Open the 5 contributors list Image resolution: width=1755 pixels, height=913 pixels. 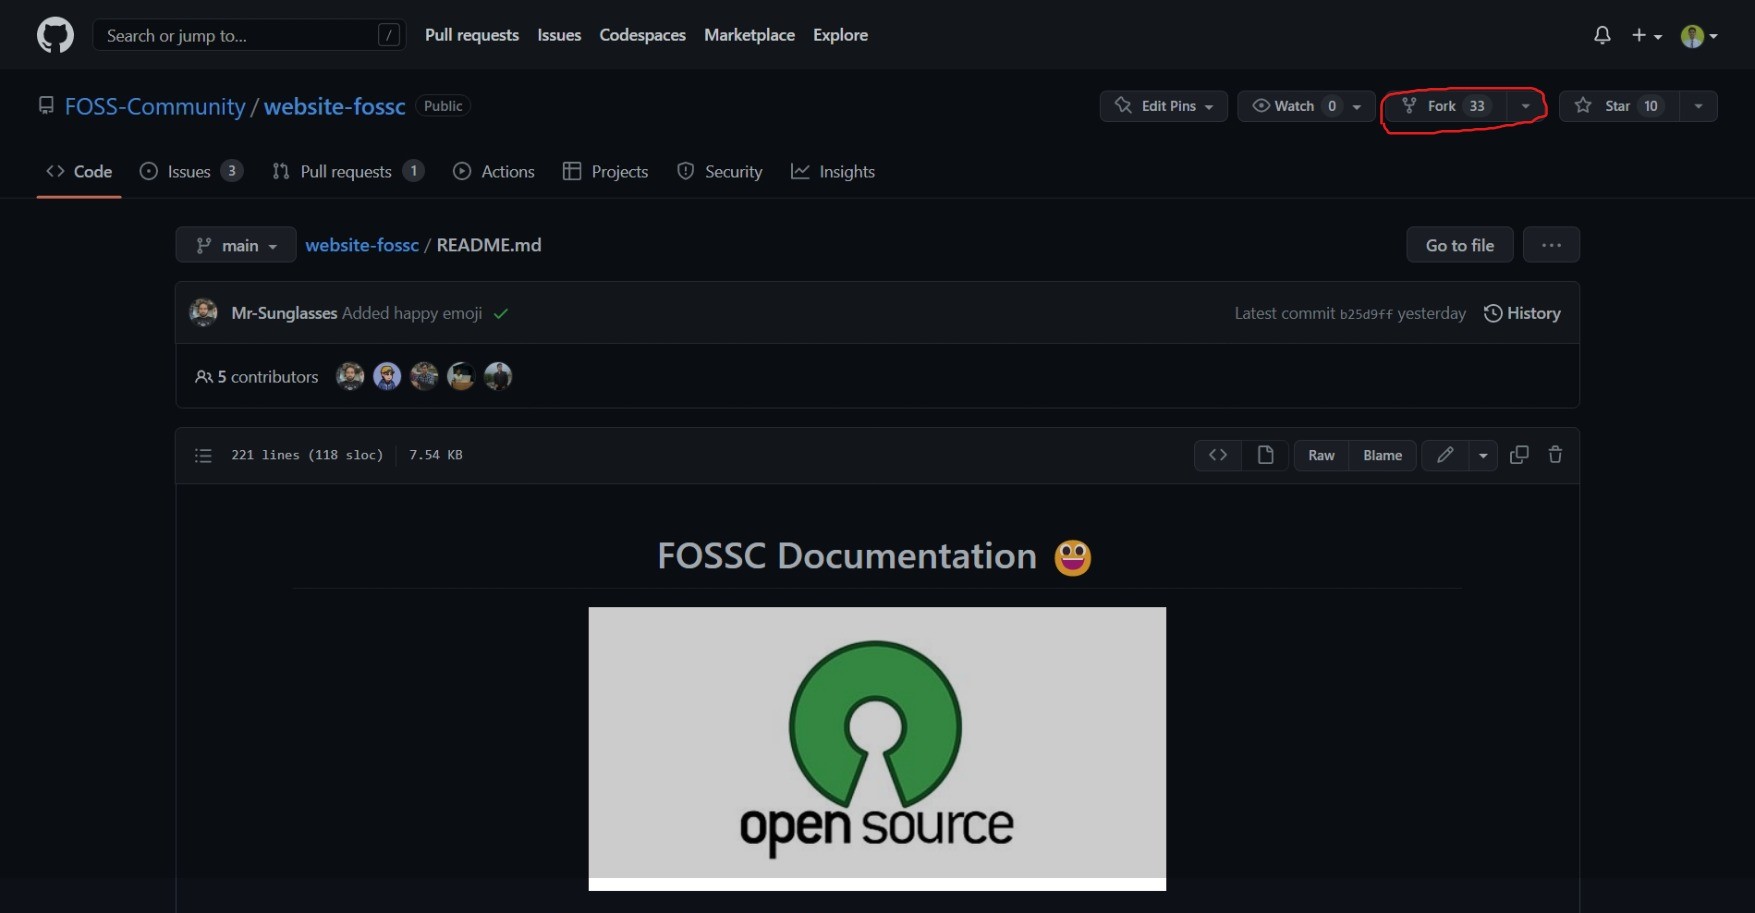click(257, 377)
